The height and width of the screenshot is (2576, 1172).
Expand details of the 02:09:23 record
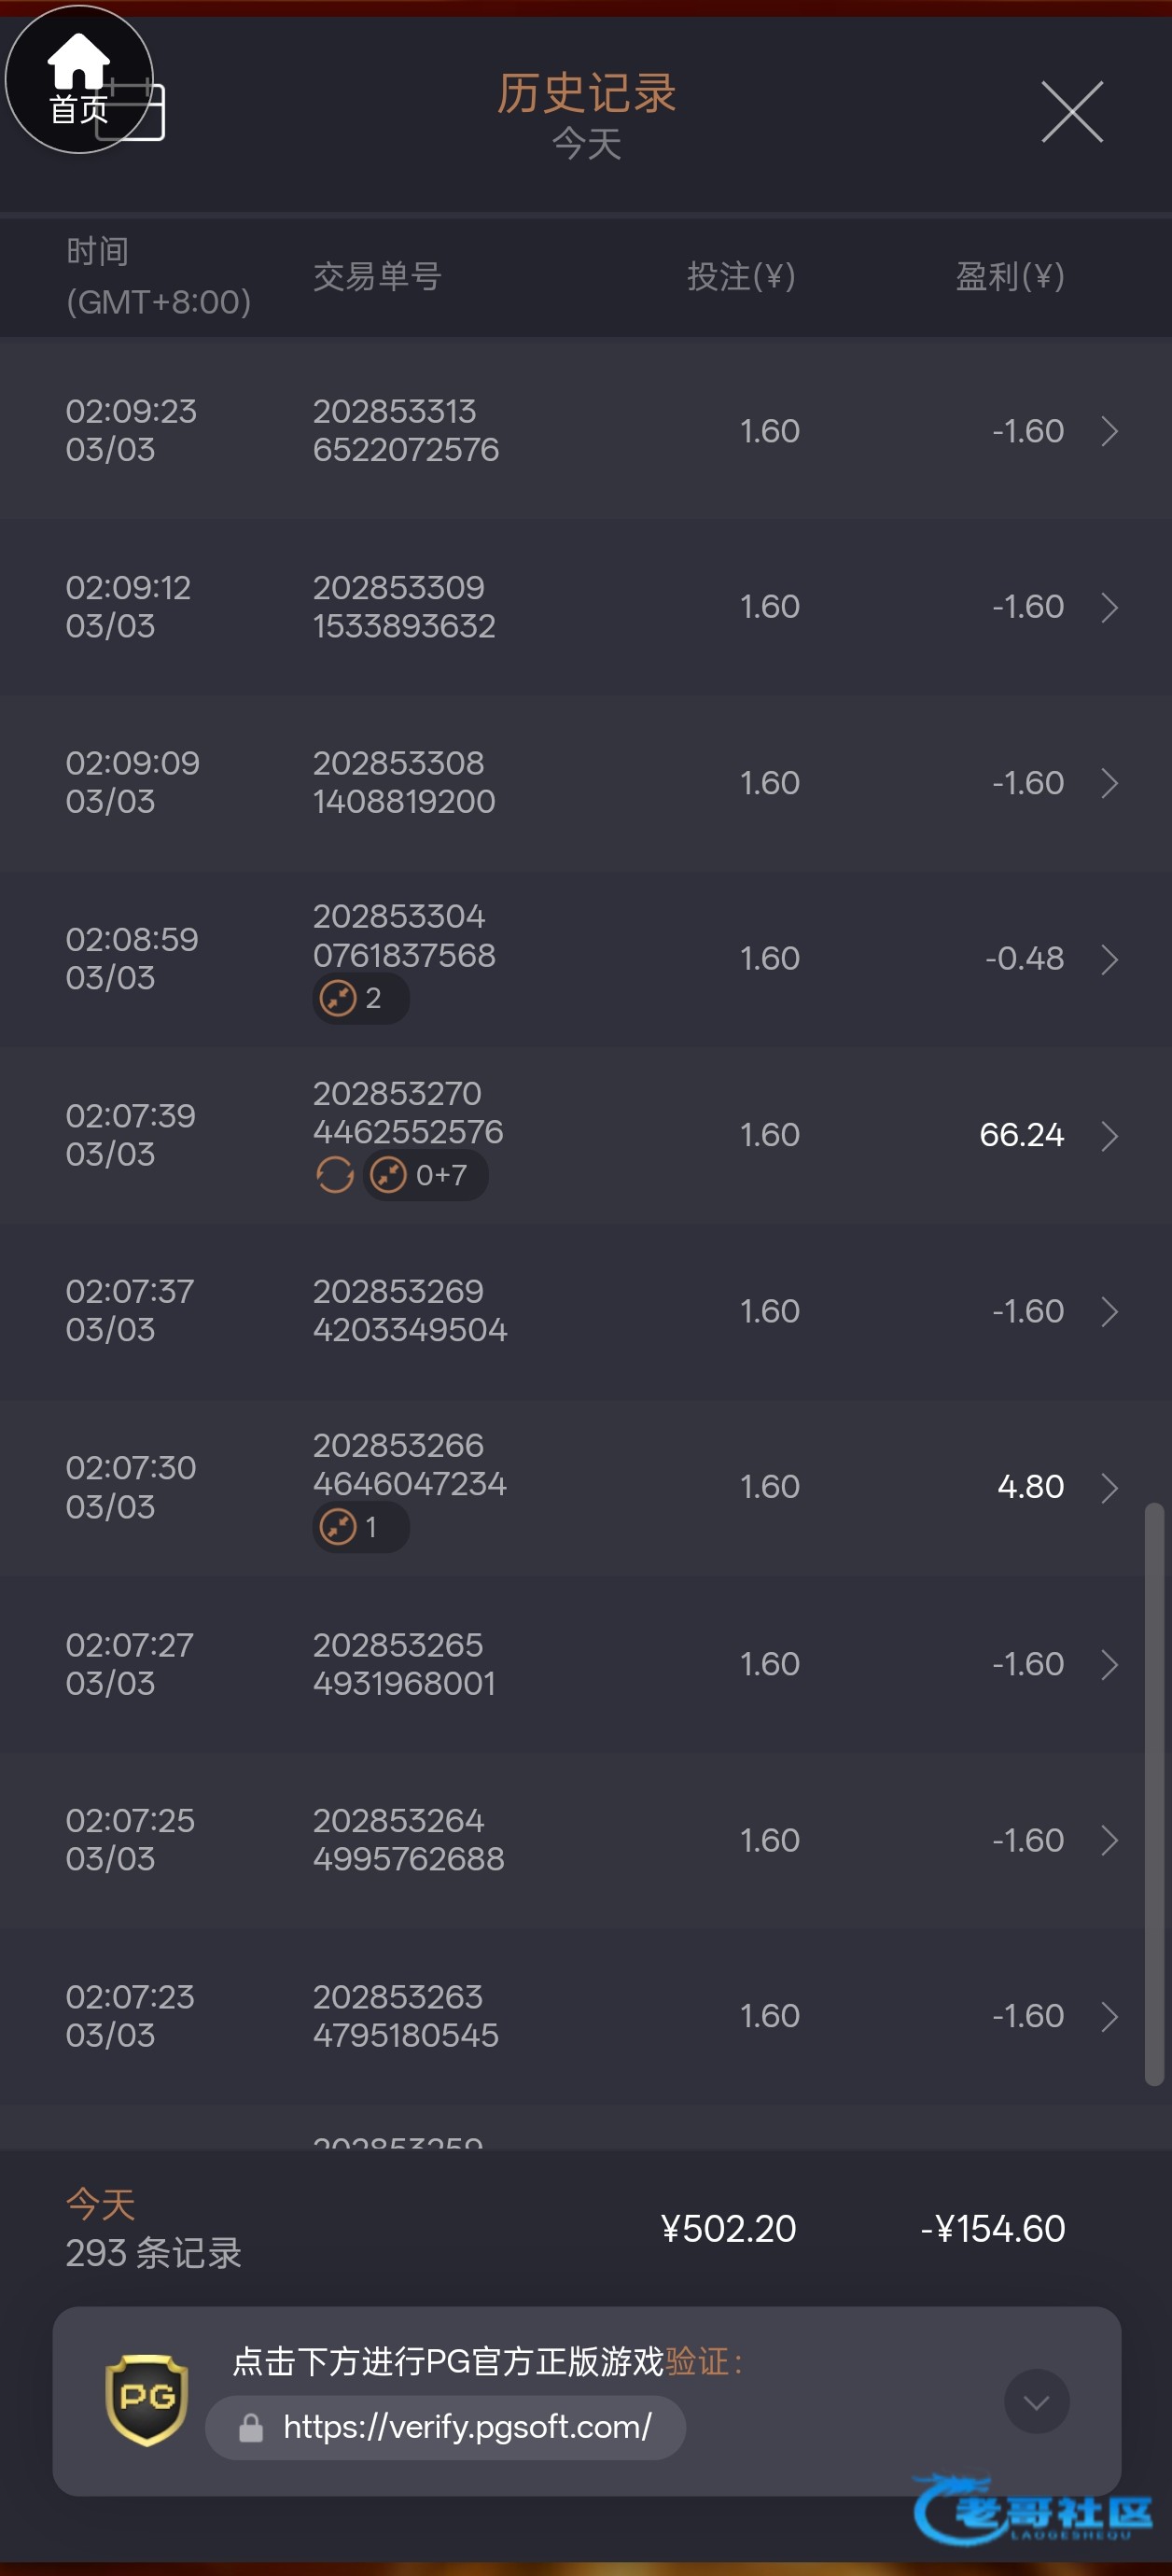[1109, 431]
